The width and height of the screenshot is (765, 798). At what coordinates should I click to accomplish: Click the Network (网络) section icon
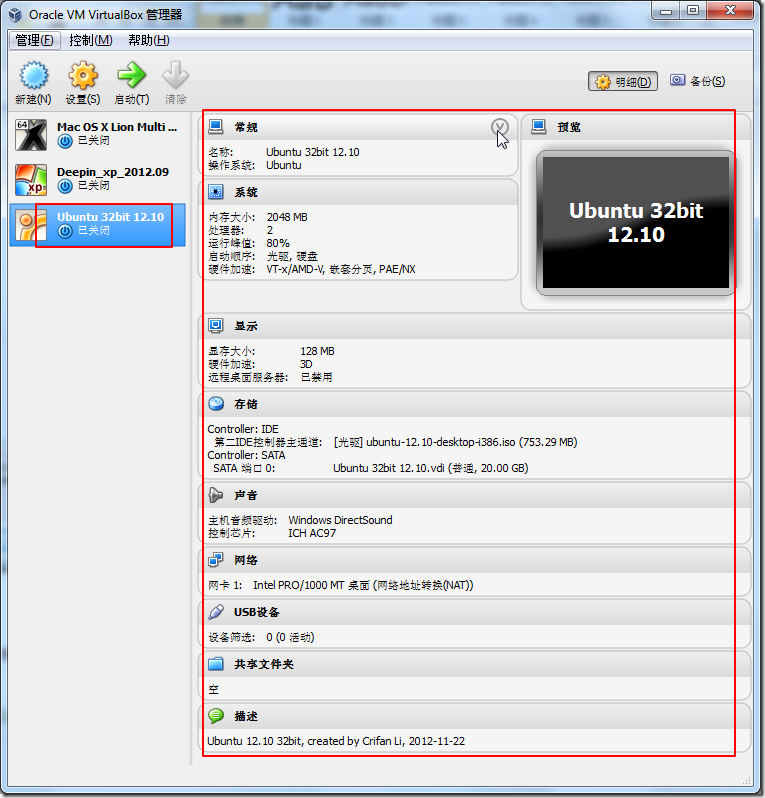pyautogui.click(x=216, y=560)
